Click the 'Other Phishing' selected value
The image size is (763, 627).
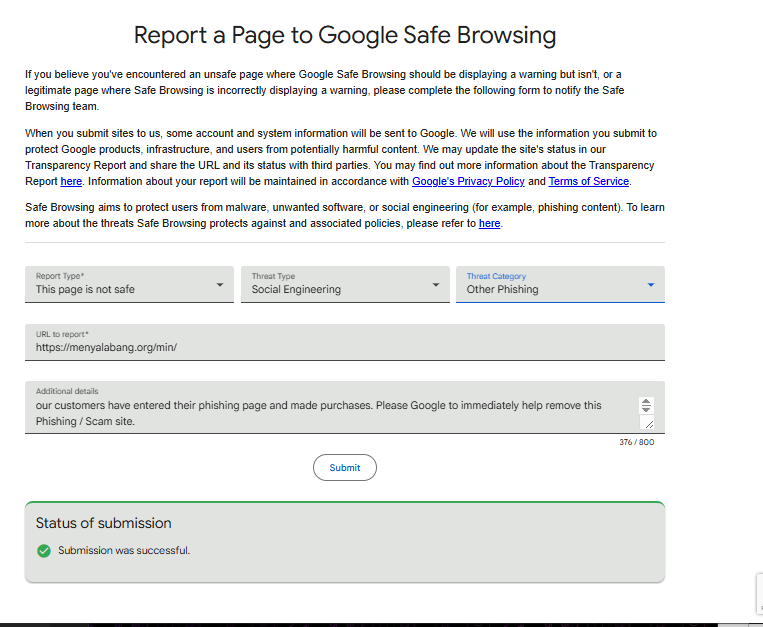pyautogui.click(x=502, y=289)
